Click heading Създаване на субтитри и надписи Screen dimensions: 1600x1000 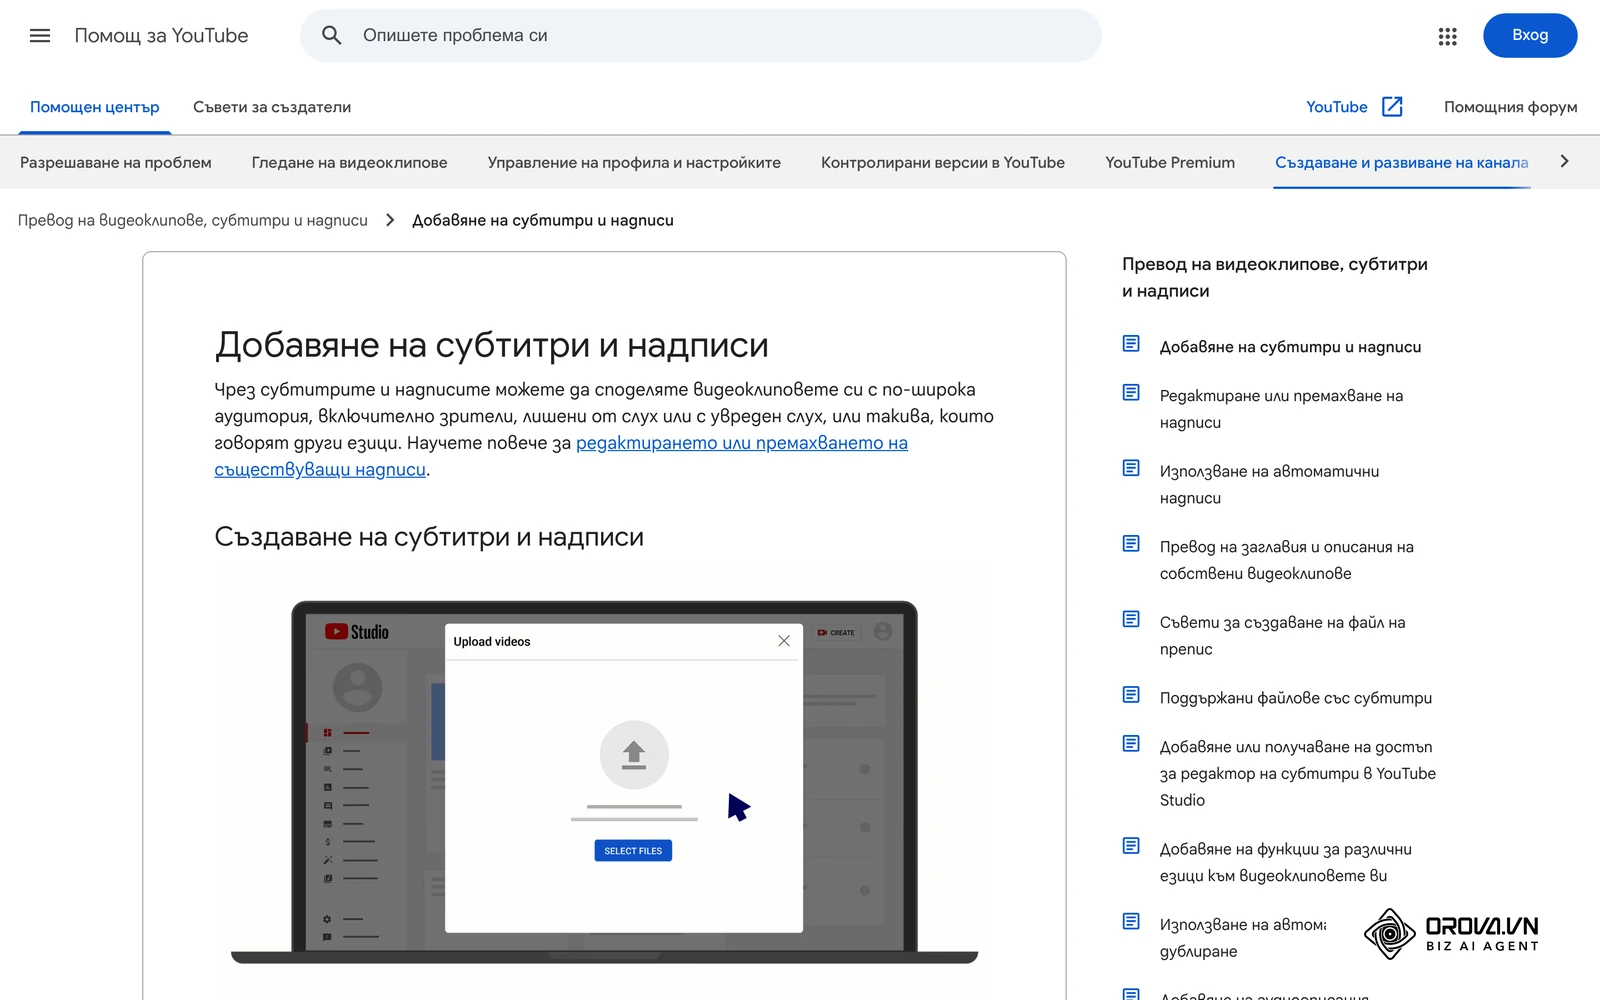click(x=429, y=537)
